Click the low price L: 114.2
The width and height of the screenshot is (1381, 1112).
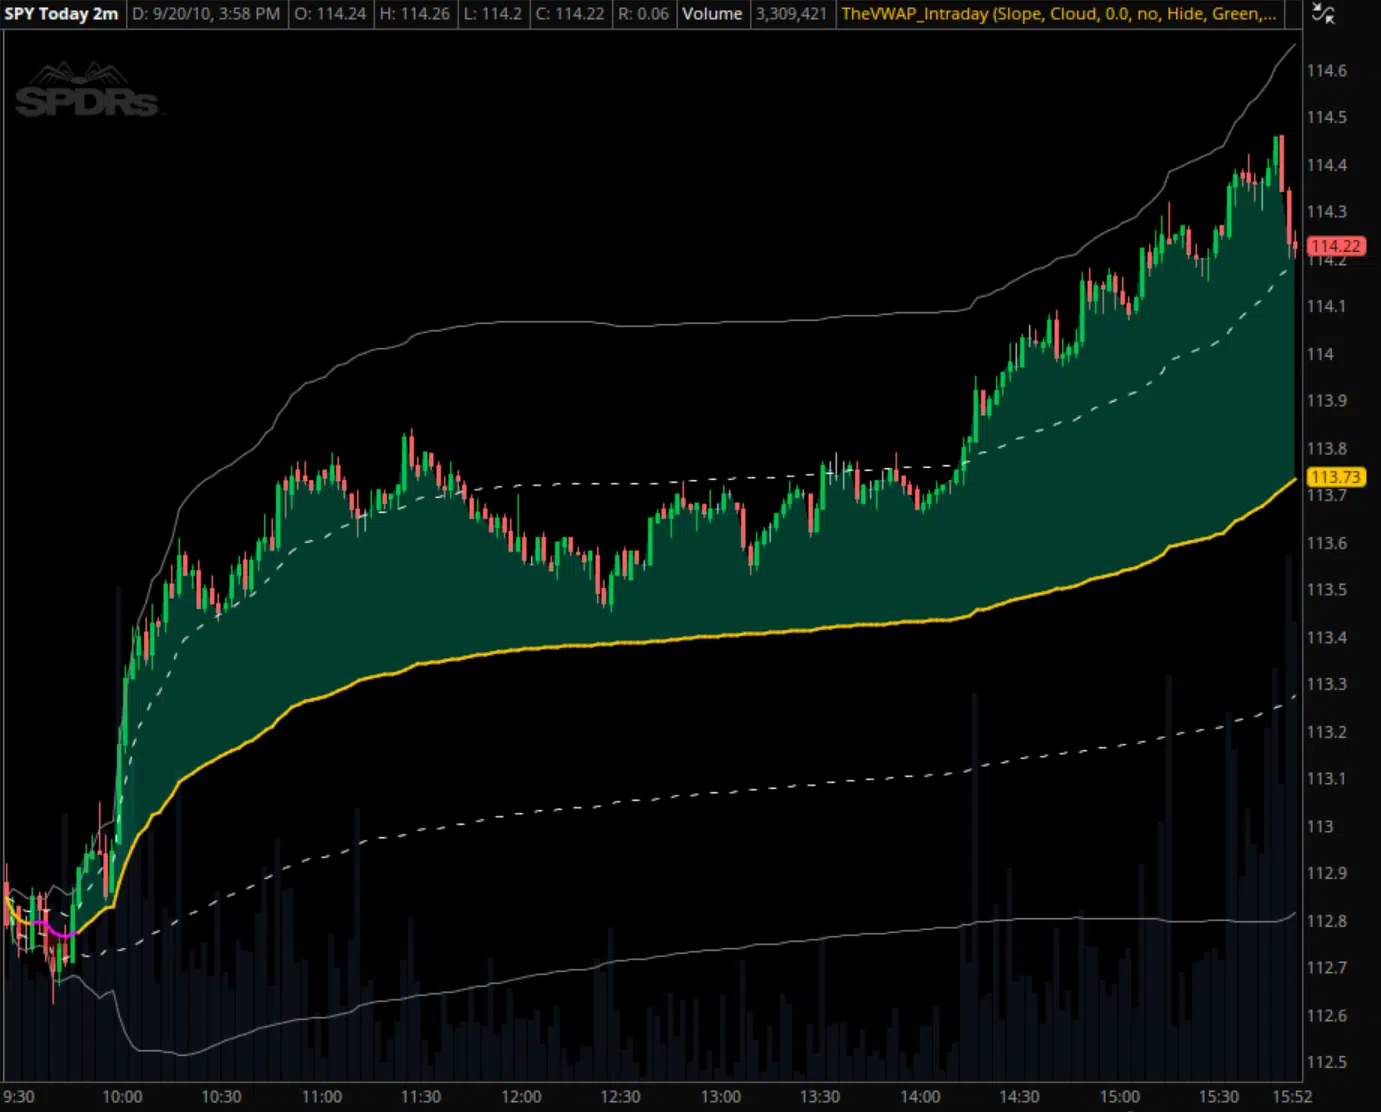[x=493, y=14]
